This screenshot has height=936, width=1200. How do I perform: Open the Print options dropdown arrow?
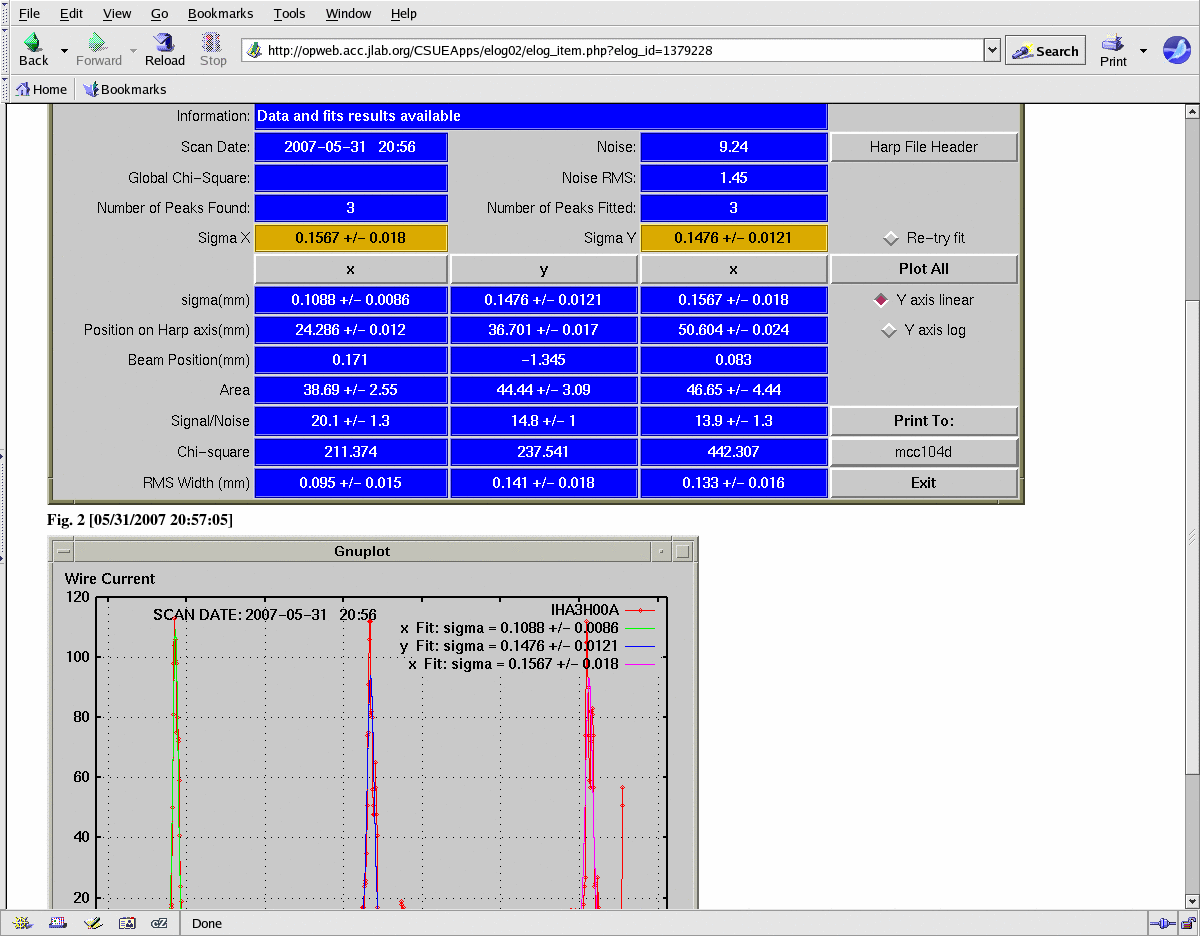1143,50
